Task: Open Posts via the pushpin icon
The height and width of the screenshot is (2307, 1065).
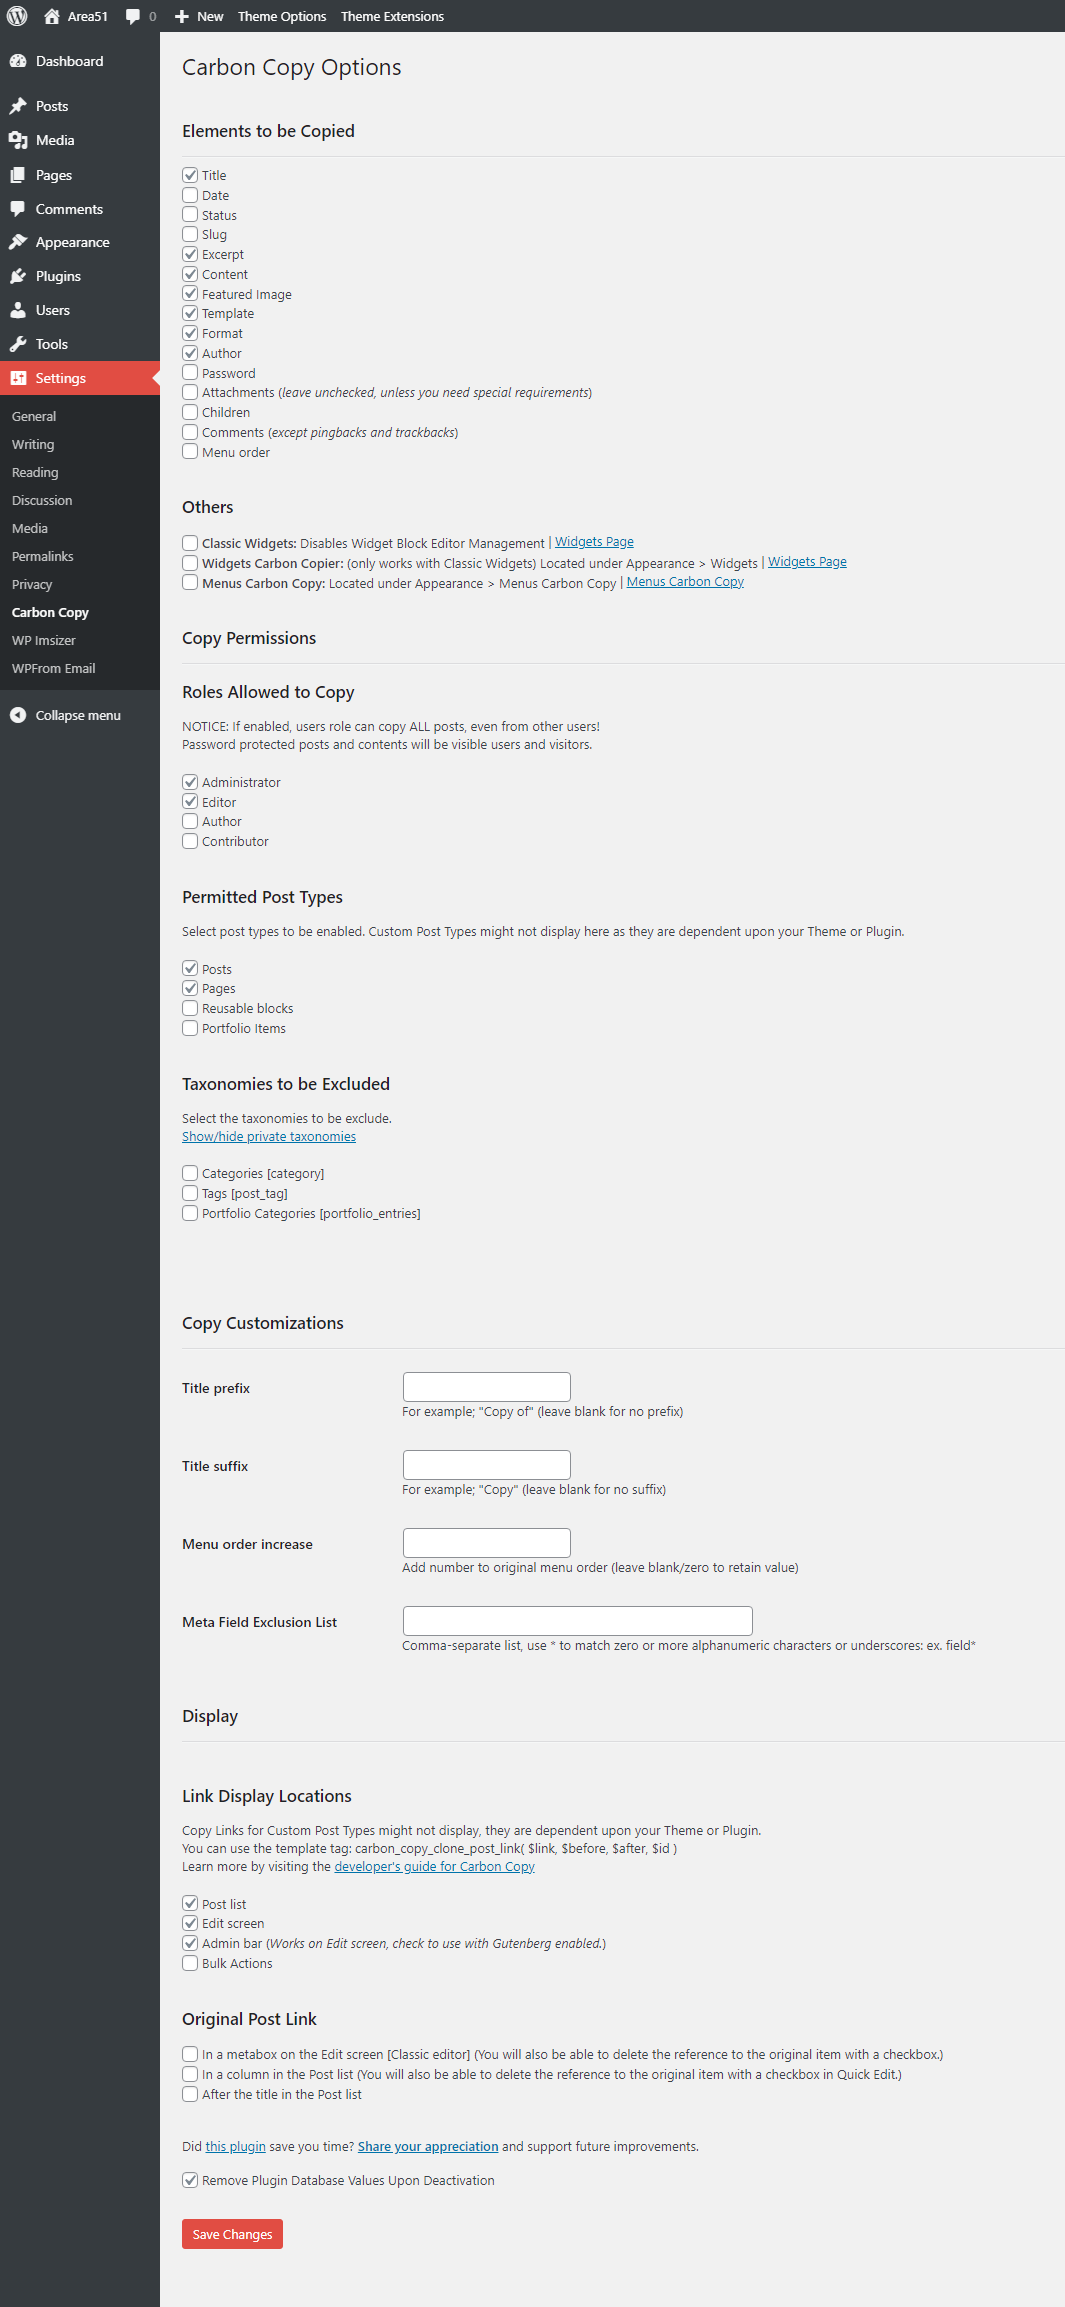Action: pos(18,106)
